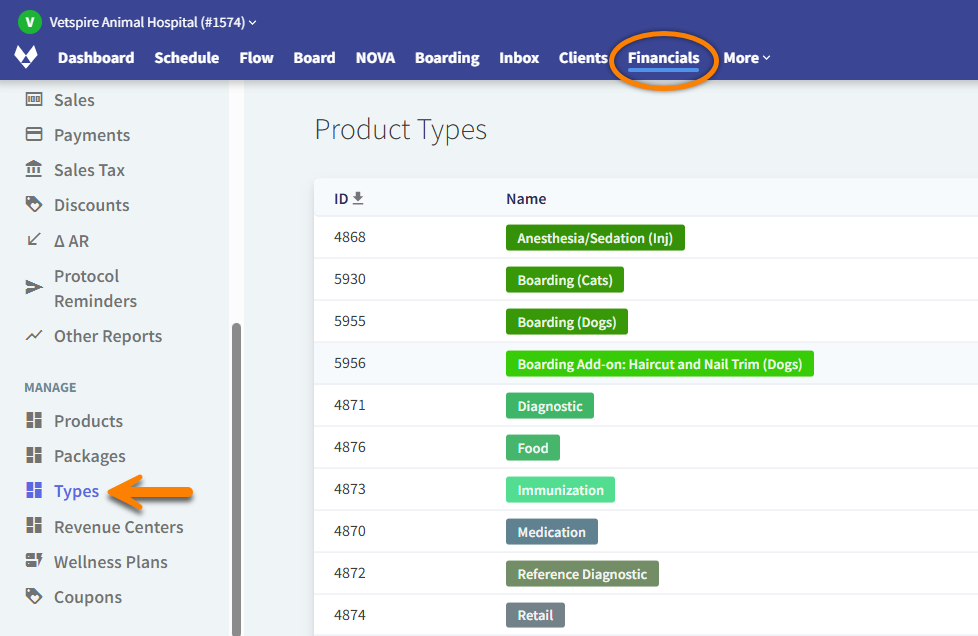This screenshot has height=636, width=978.
Task: Click the Other Reports chart icon
Action: (x=34, y=335)
